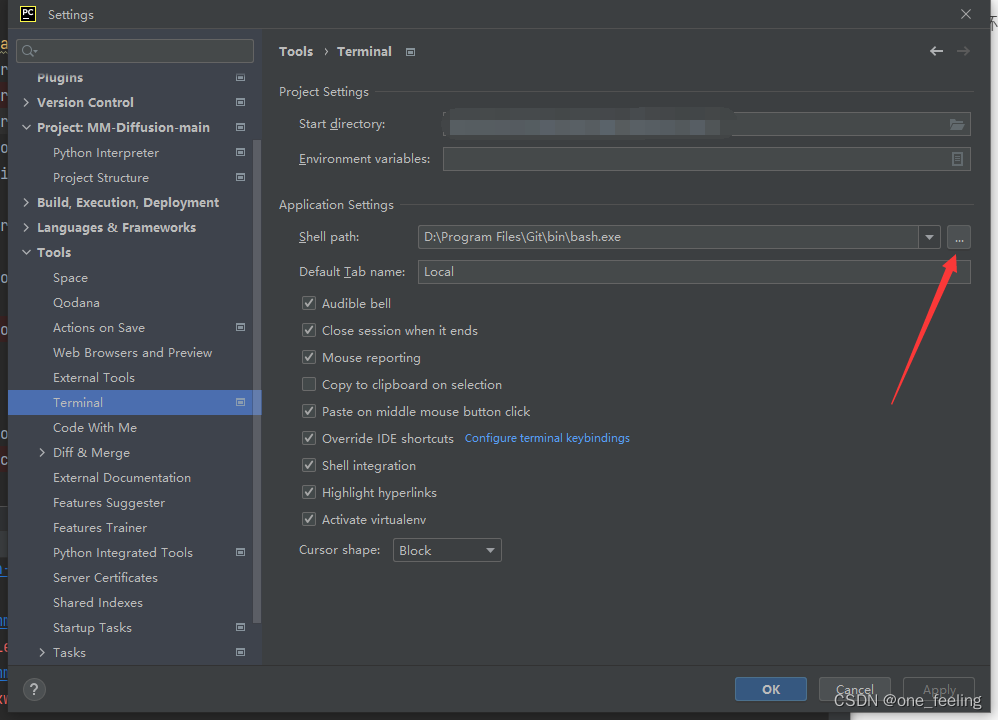This screenshot has height=720, width=998.
Task: Select Code With Me settings
Action: [95, 428]
